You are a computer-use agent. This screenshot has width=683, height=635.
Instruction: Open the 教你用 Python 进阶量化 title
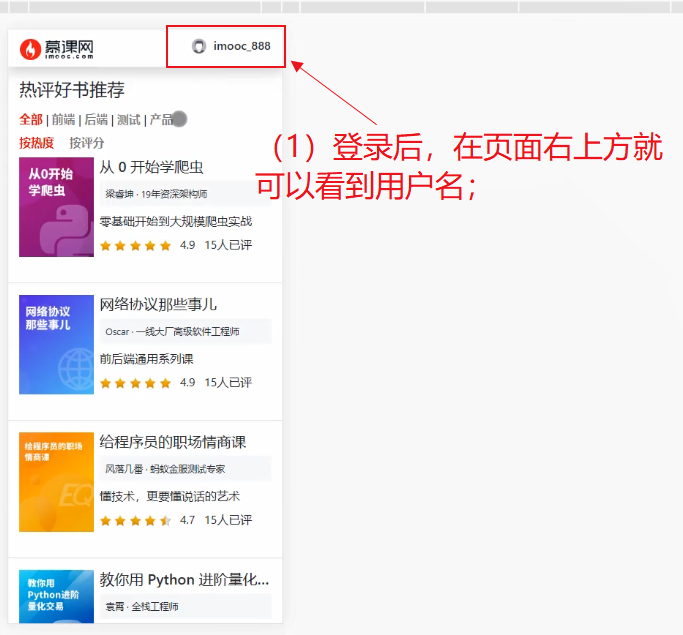coord(184,580)
